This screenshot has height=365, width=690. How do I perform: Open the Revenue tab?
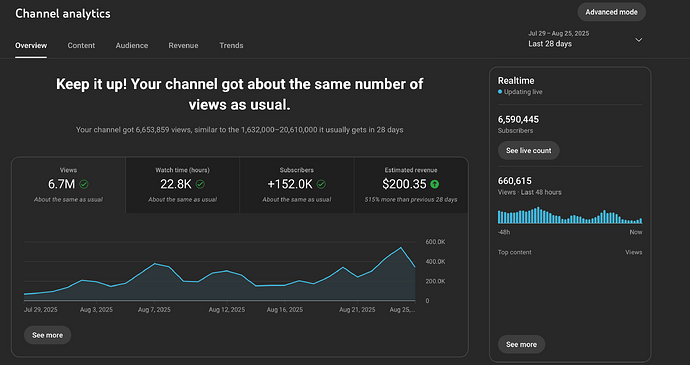[x=183, y=45]
